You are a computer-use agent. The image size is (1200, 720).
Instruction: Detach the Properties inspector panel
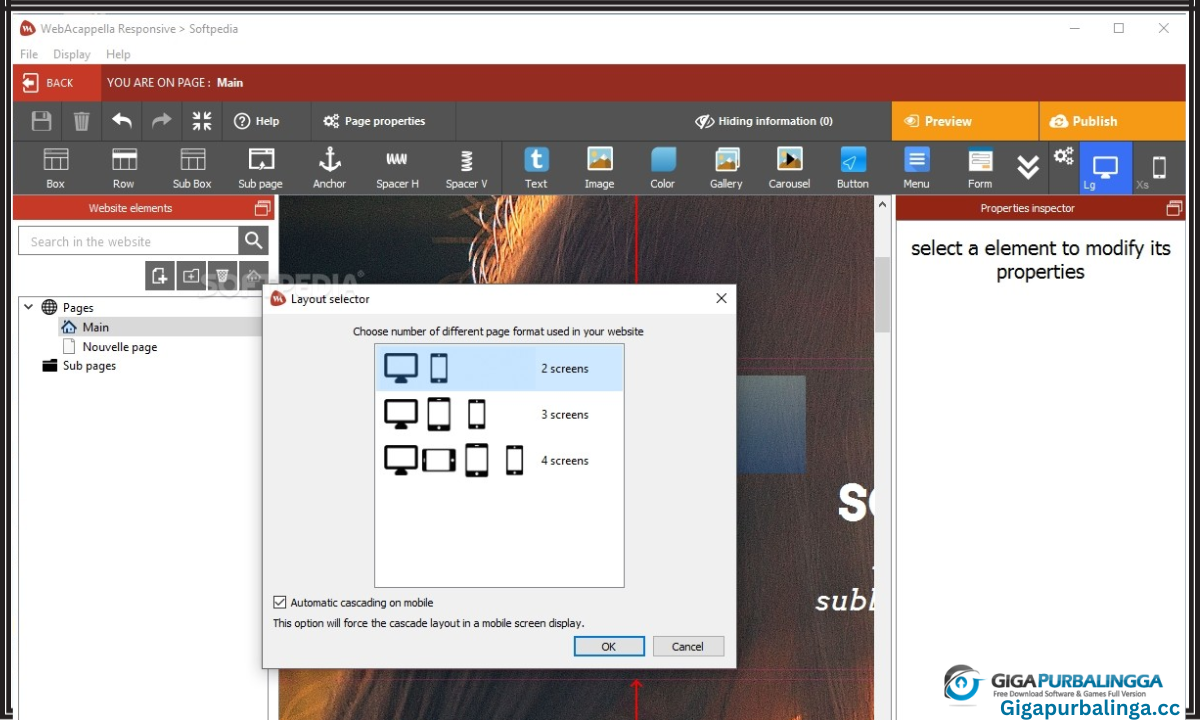tap(1174, 208)
